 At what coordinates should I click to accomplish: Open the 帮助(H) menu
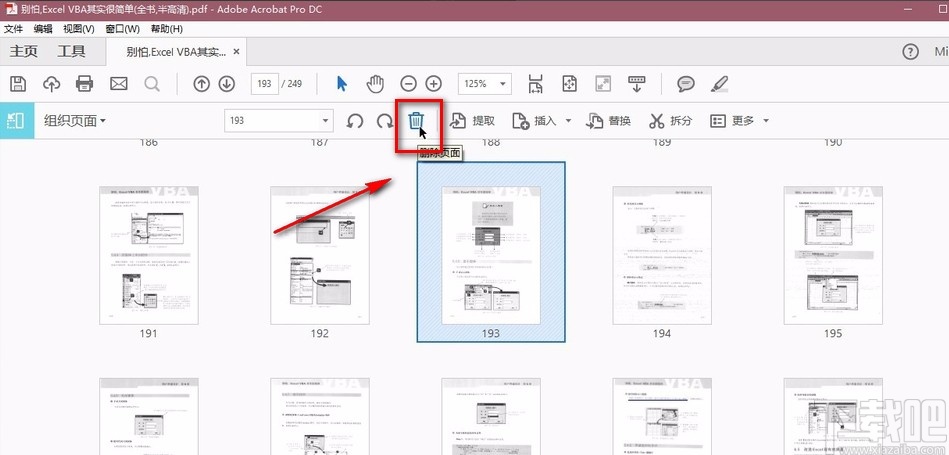coord(166,28)
